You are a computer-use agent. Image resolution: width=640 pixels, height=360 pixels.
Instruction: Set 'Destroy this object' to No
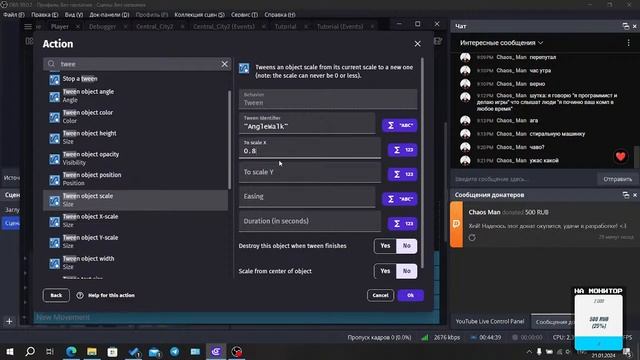click(407, 246)
